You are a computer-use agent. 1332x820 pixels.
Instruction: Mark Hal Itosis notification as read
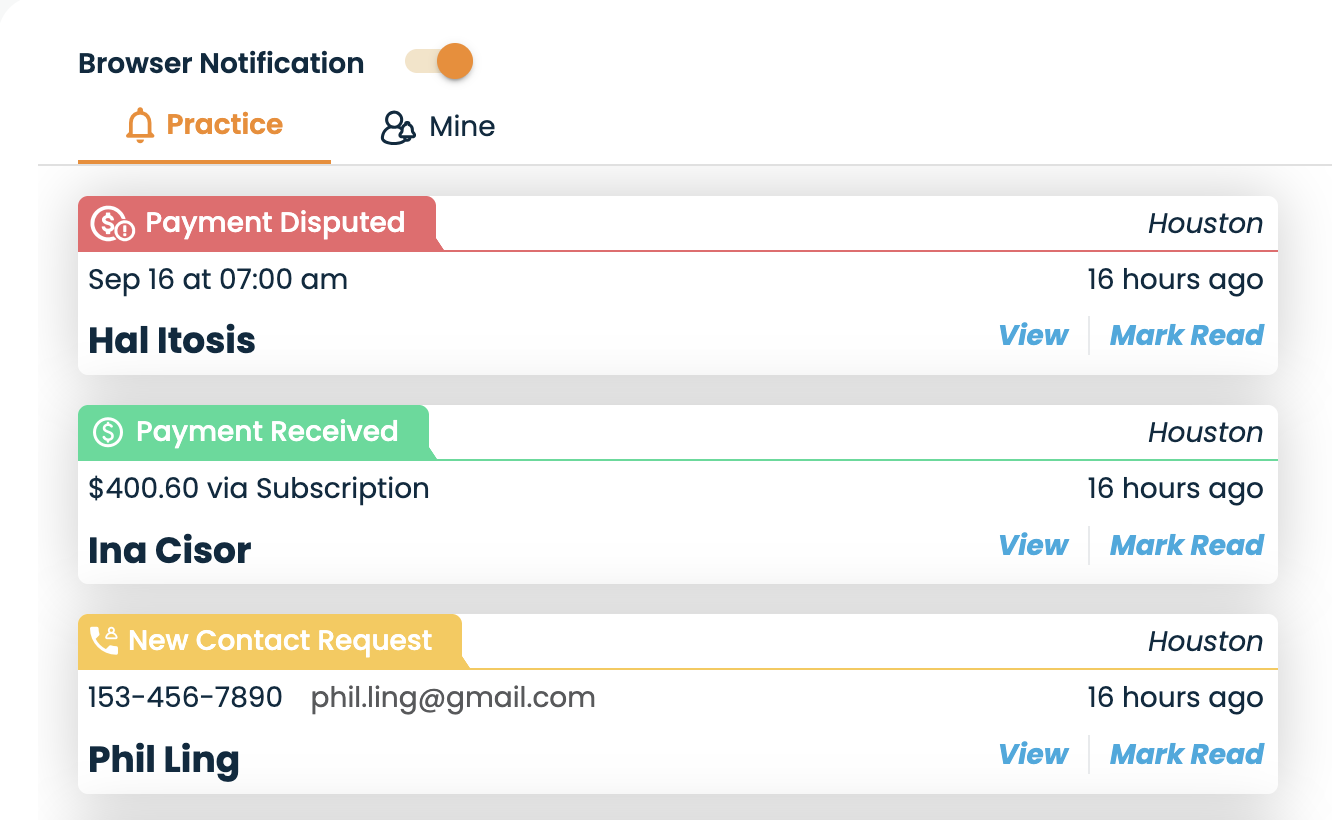click(1187, 335)
